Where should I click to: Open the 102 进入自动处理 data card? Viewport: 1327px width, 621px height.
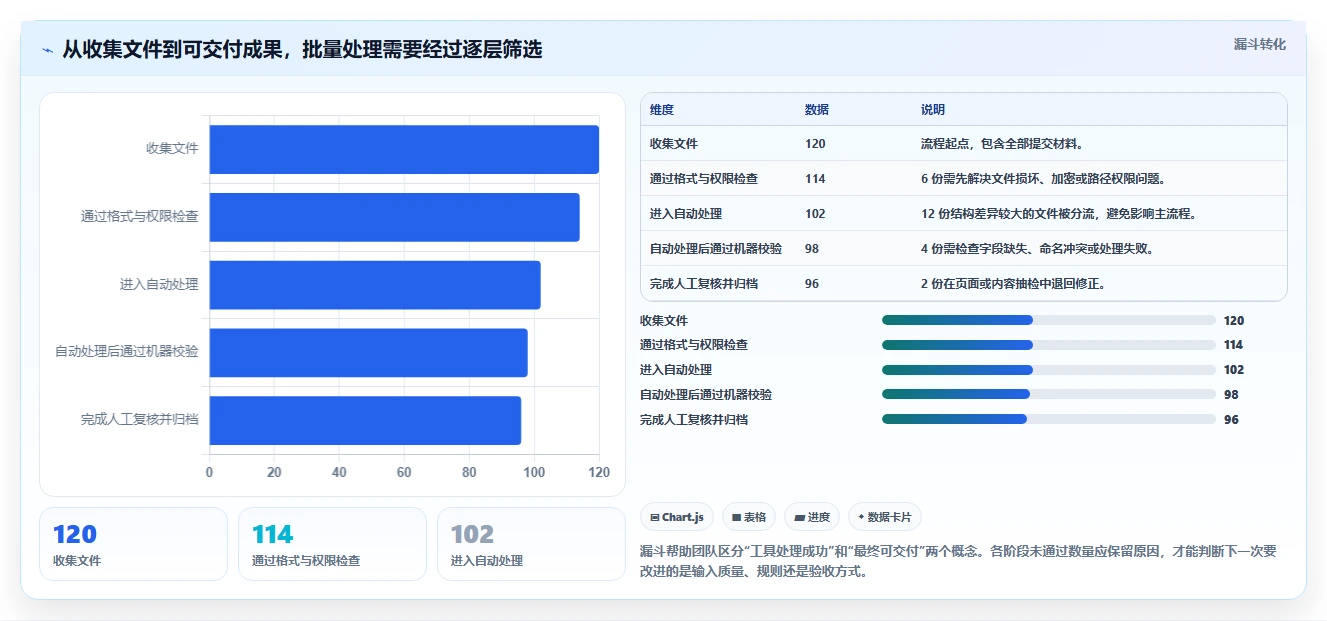pyautogui.click(x=531, y=544)
